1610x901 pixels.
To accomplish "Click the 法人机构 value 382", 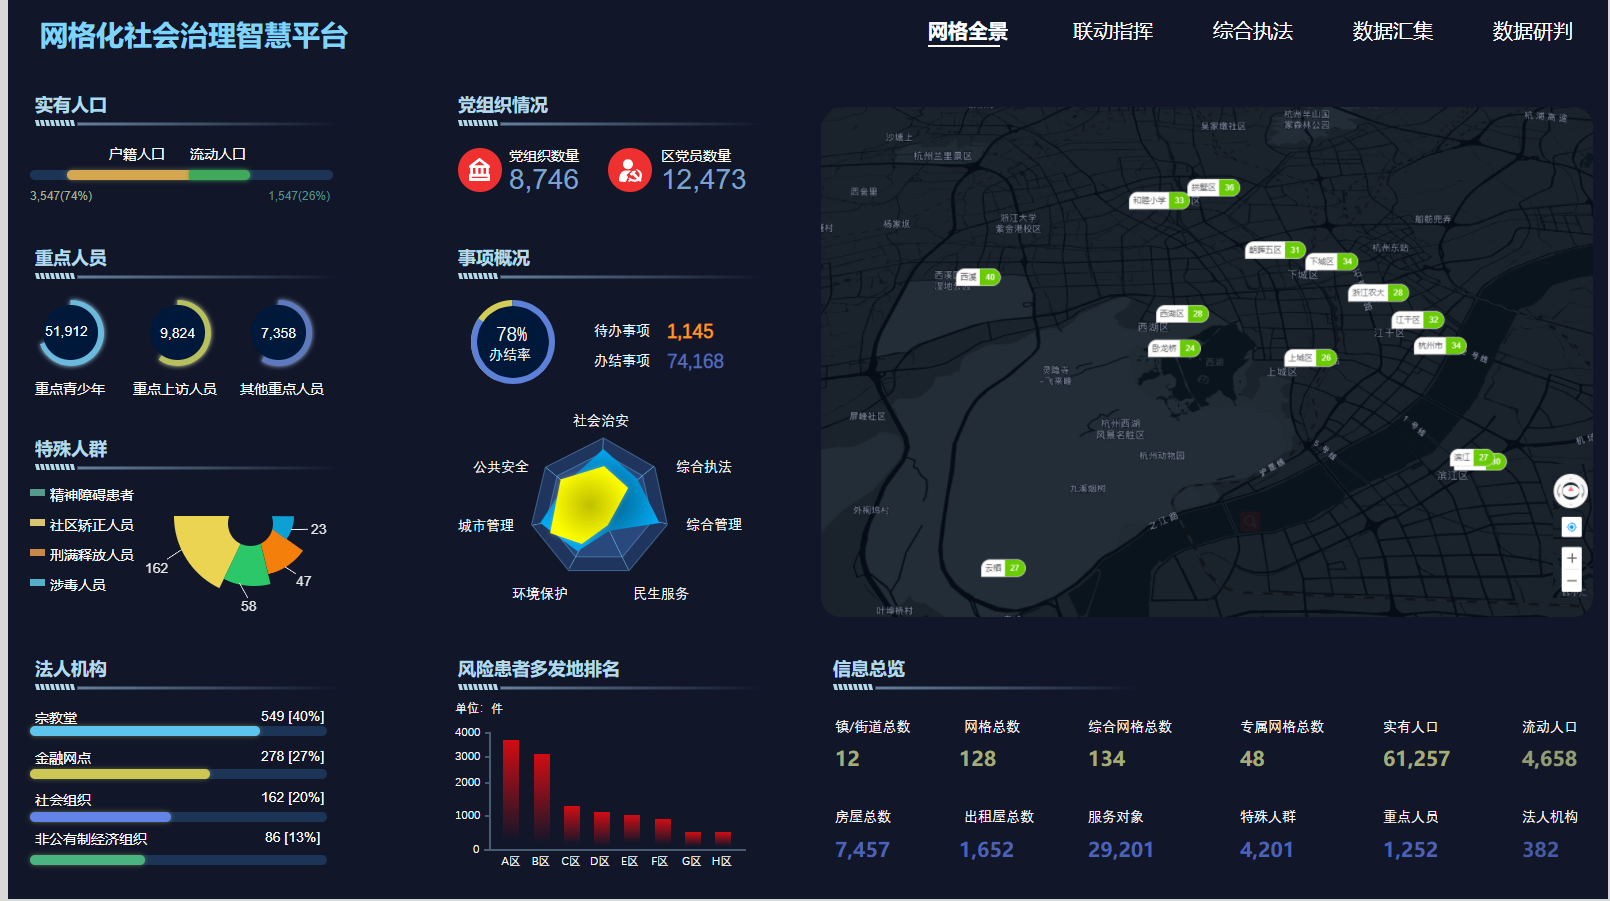I will pyautogui.click(x=1540, y=850).
